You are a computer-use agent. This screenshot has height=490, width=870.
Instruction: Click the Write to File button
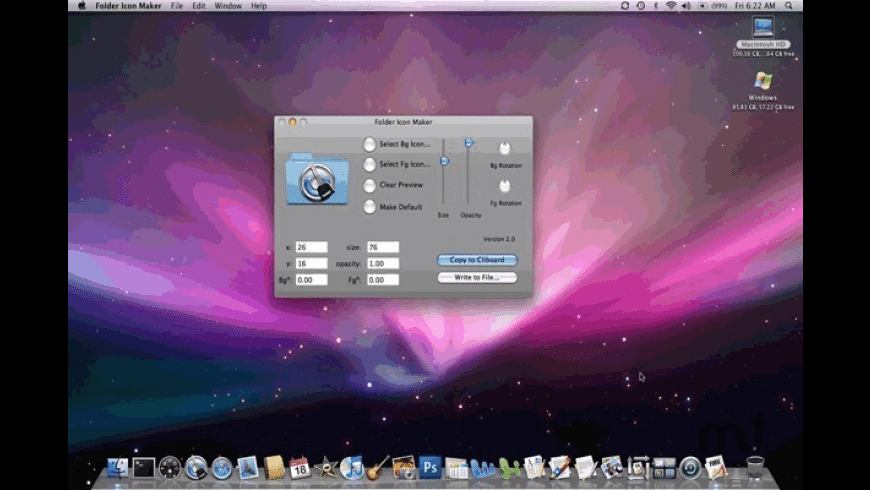click(477, 277)
